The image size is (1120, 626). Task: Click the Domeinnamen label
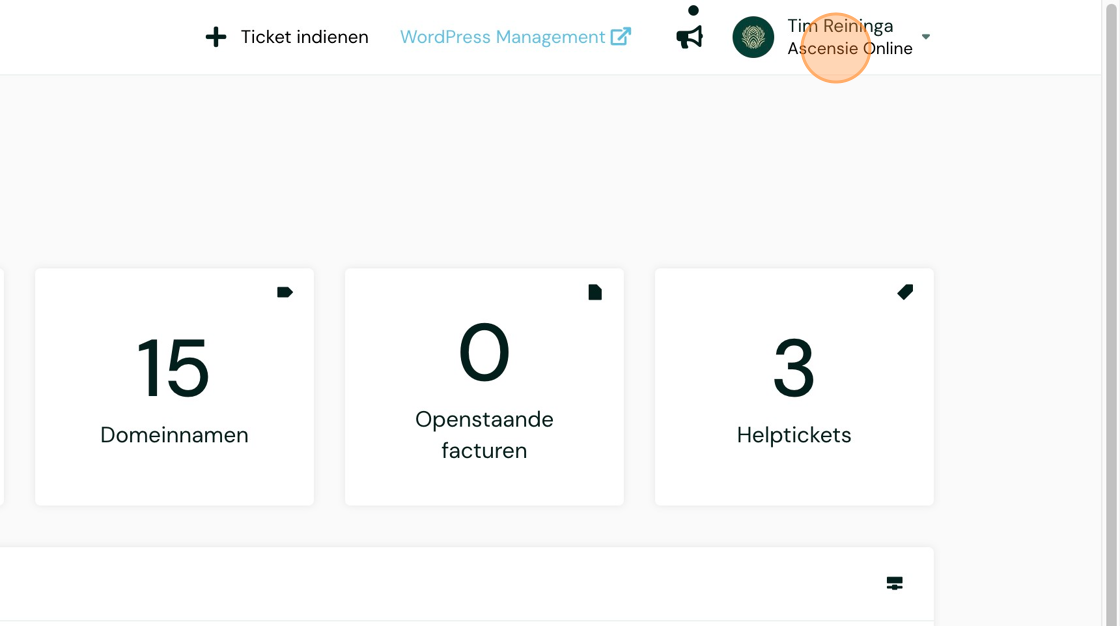(174, 434)
